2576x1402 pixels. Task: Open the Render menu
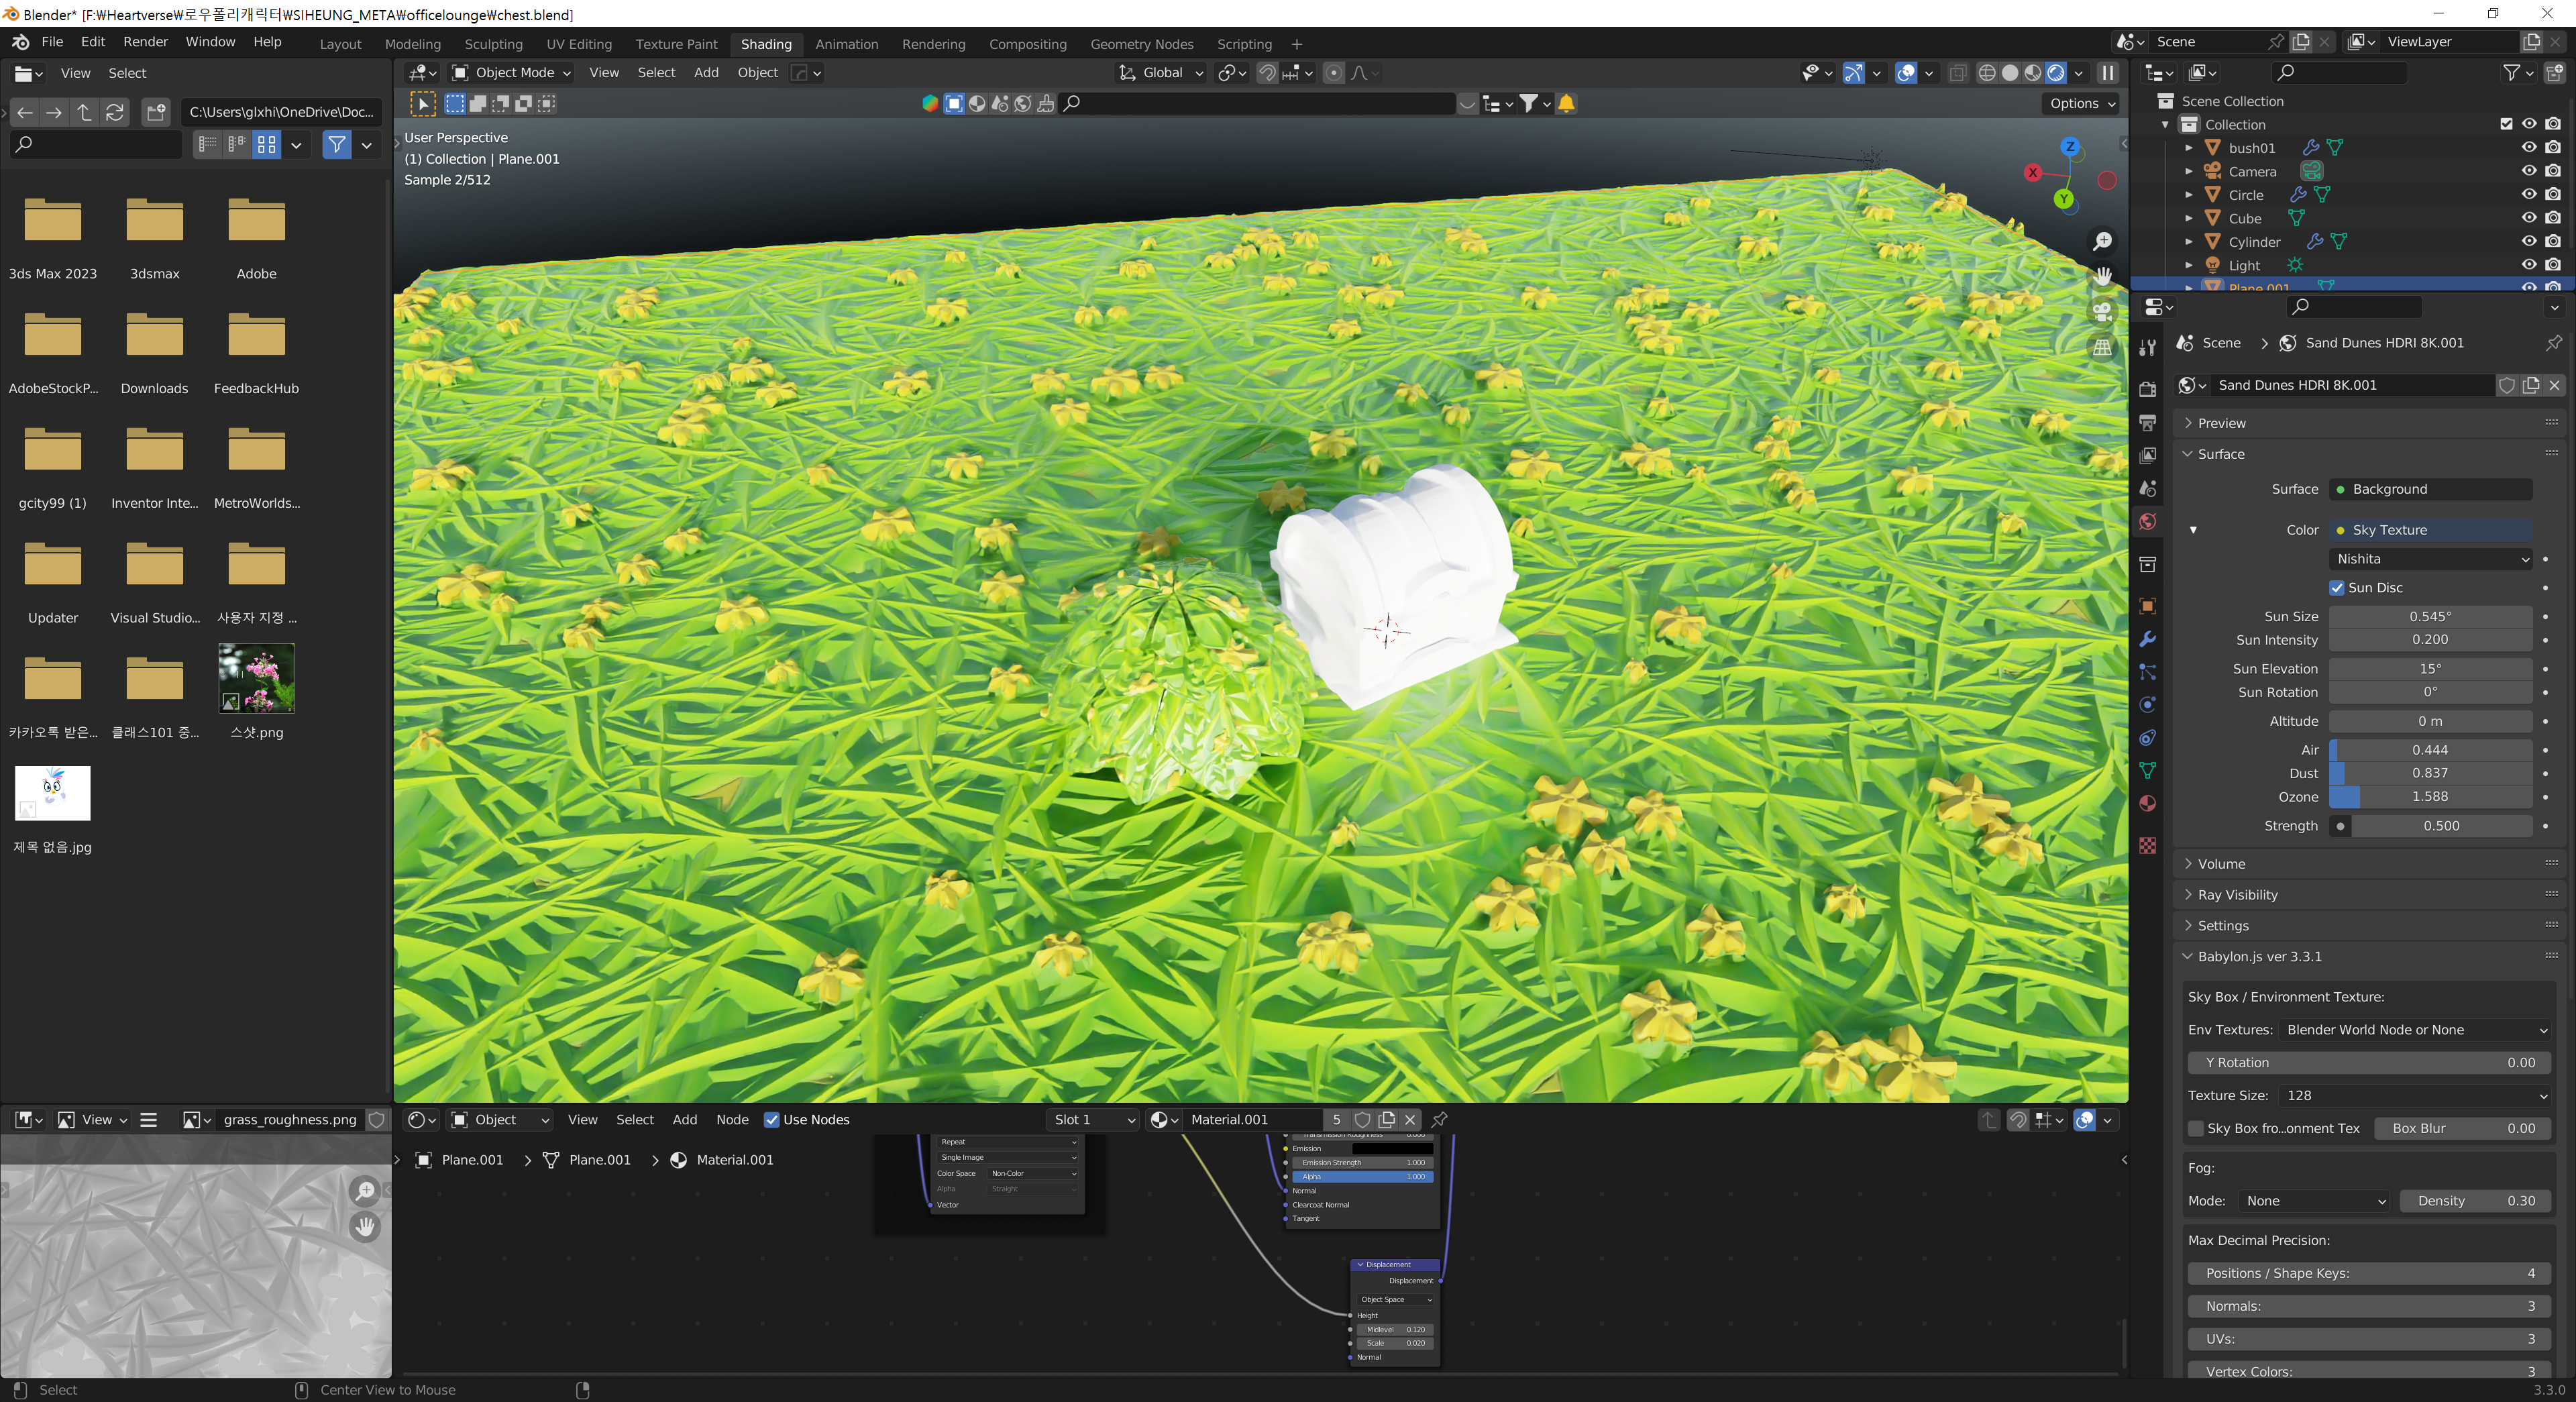click(145, 42)
